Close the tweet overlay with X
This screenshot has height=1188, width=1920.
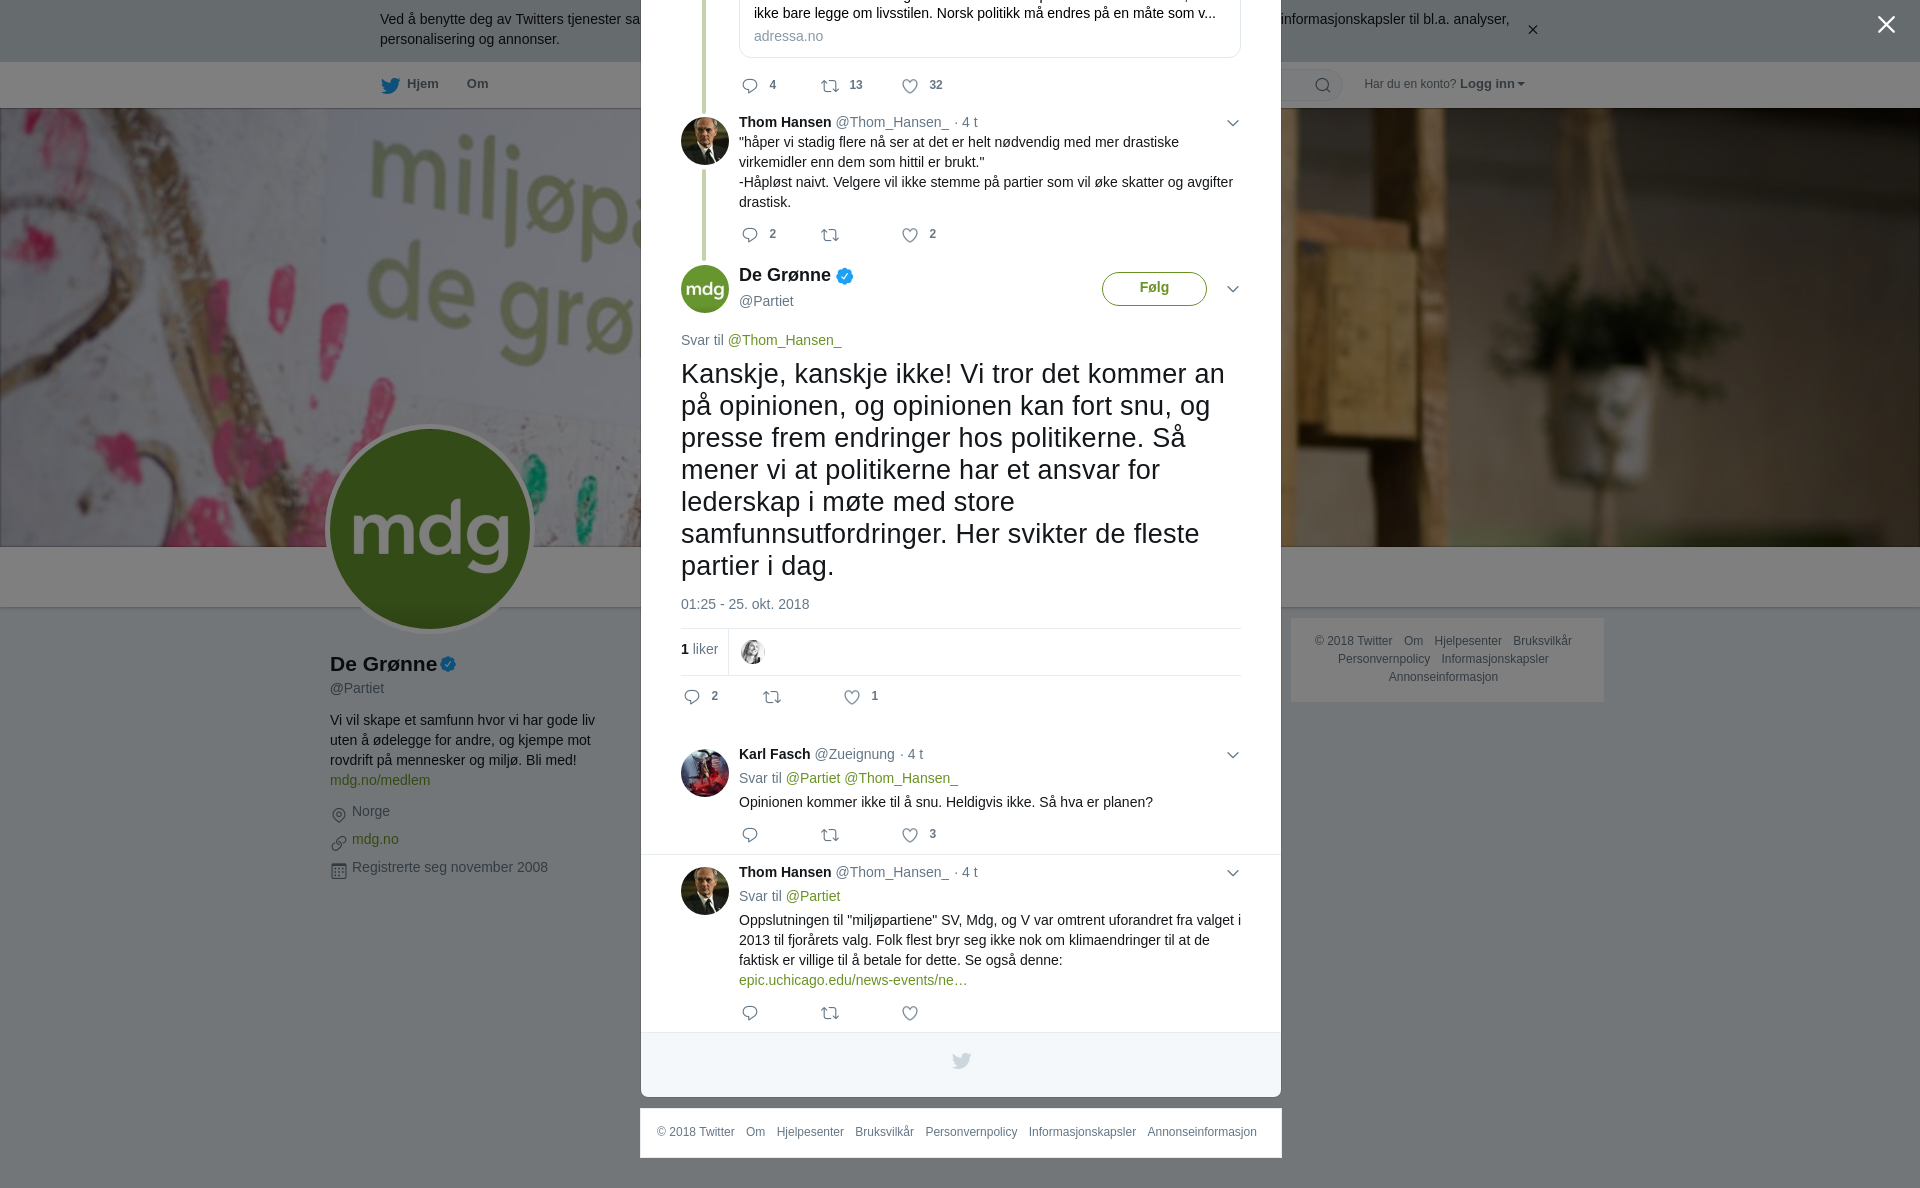tap(1886, 25)
